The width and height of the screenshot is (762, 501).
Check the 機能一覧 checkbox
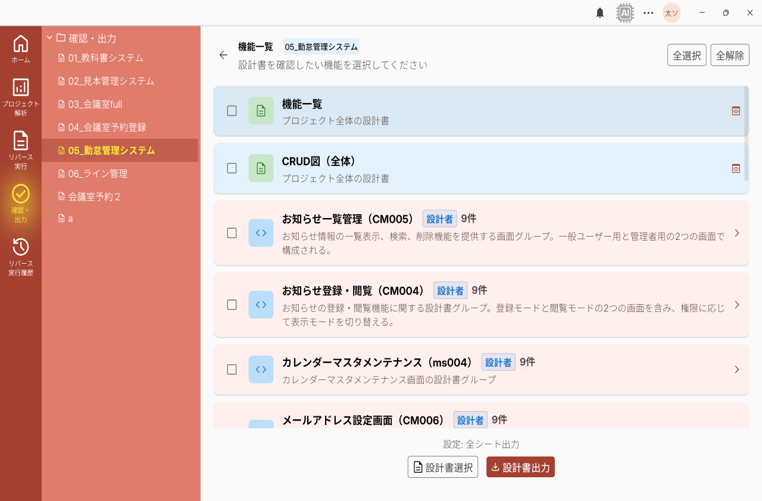pos(232,111)
